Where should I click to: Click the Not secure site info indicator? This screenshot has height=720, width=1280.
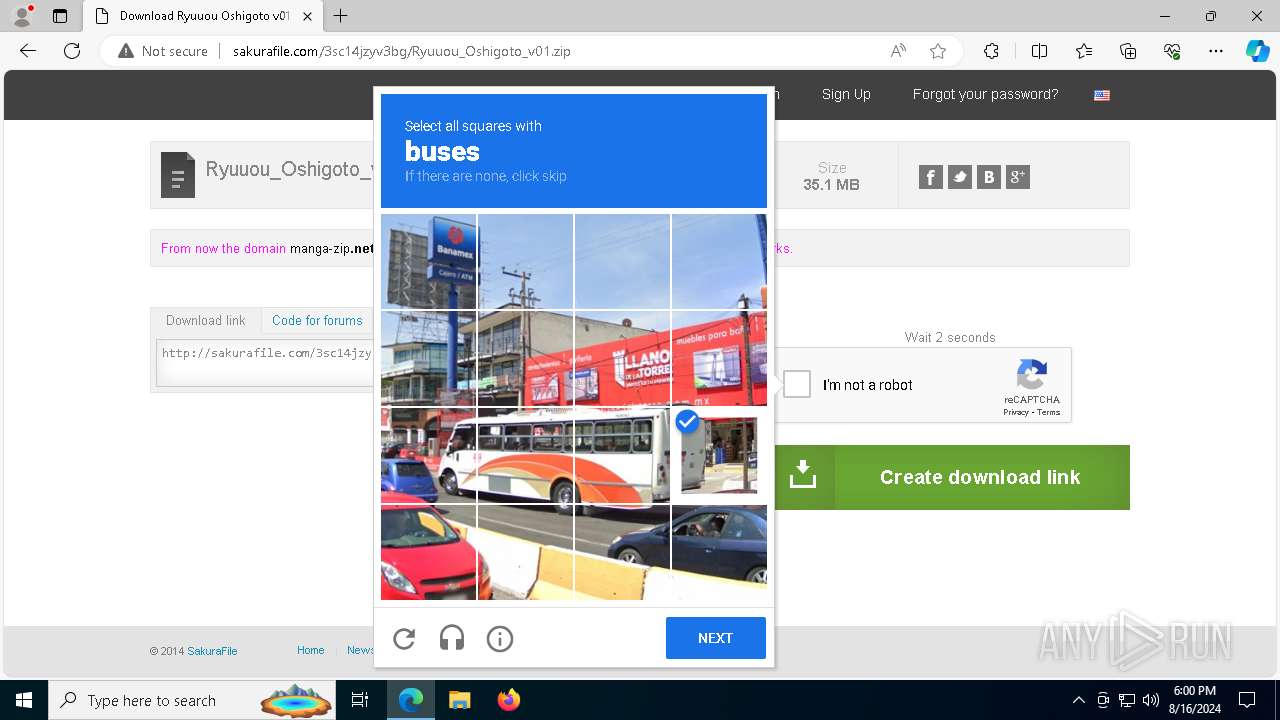163,51
